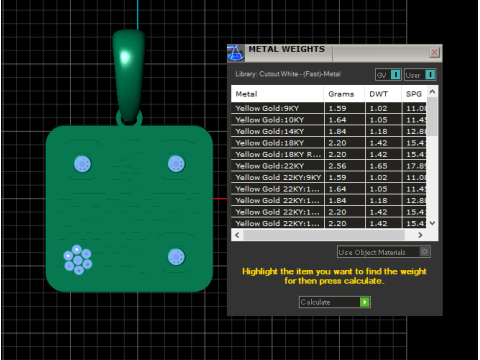Select the bottom-right gem on pendant
The image size is (480, 360).
click(x=176, y=257)
